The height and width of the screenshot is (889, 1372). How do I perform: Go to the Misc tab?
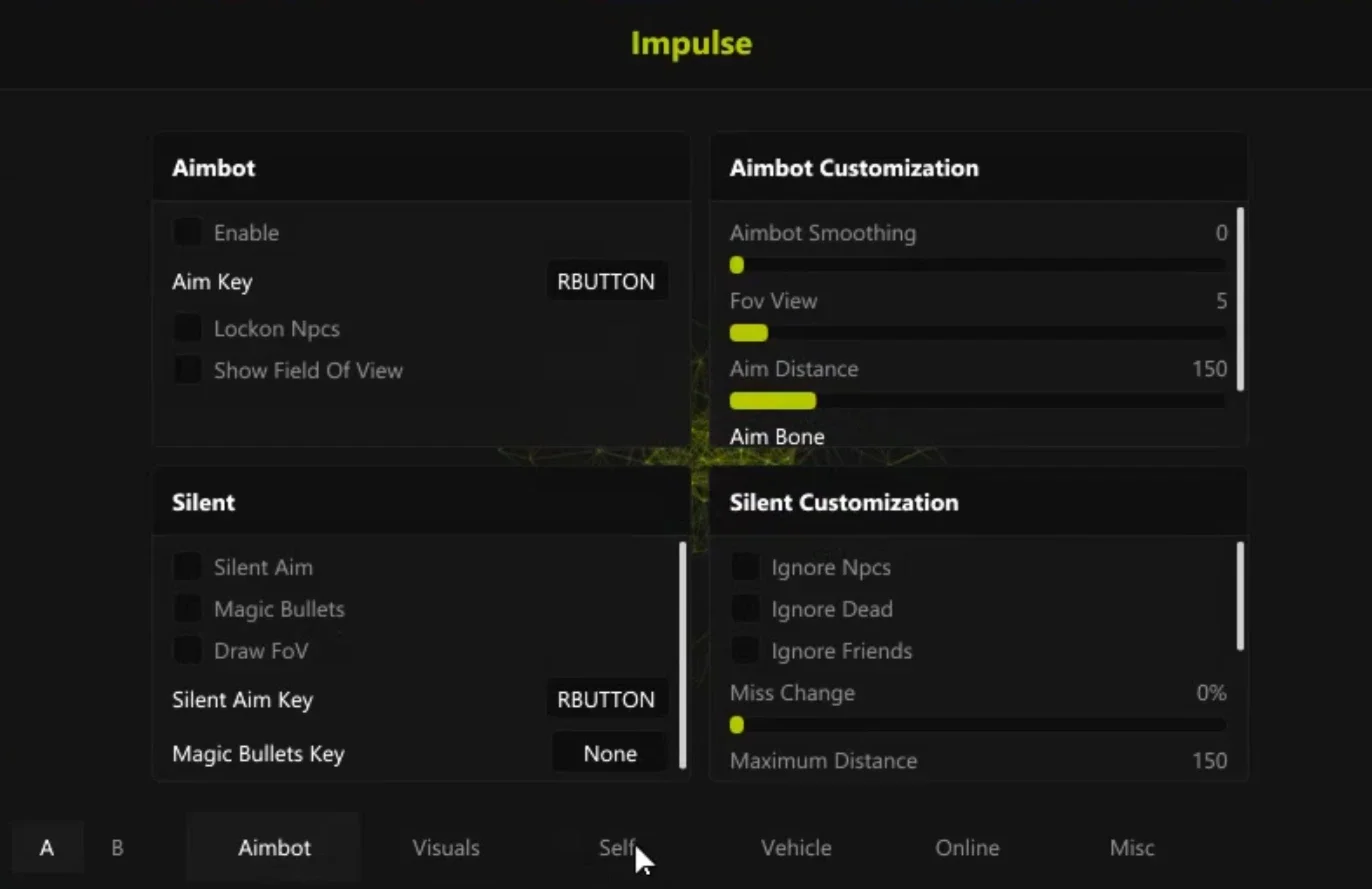click(1132, 847)
